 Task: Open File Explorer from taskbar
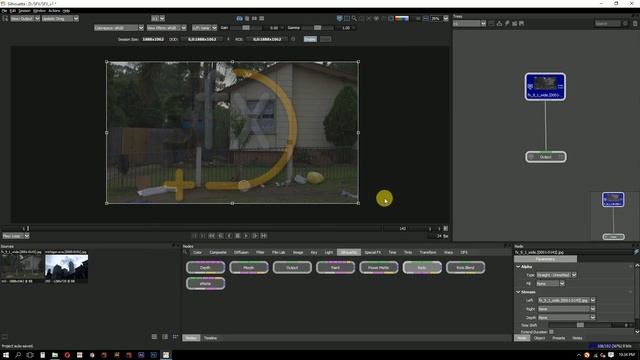click(55, 355)
